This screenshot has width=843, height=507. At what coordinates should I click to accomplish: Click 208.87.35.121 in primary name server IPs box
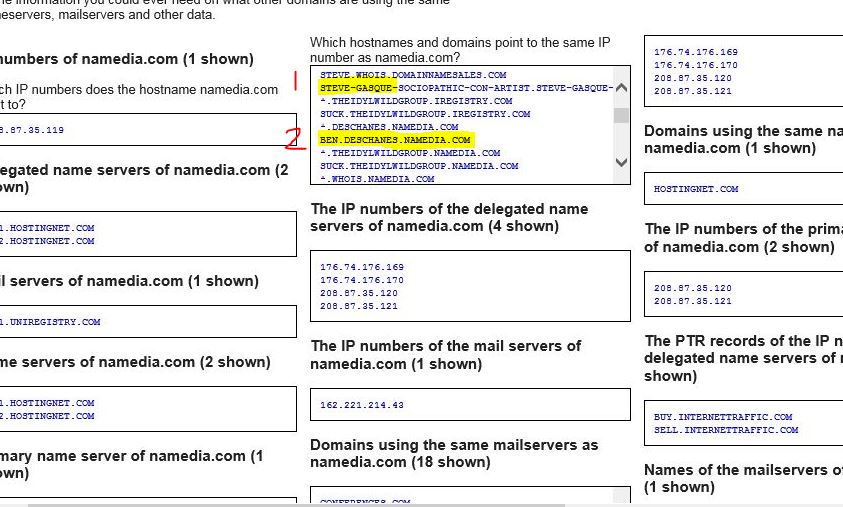(x=693, y=301)
